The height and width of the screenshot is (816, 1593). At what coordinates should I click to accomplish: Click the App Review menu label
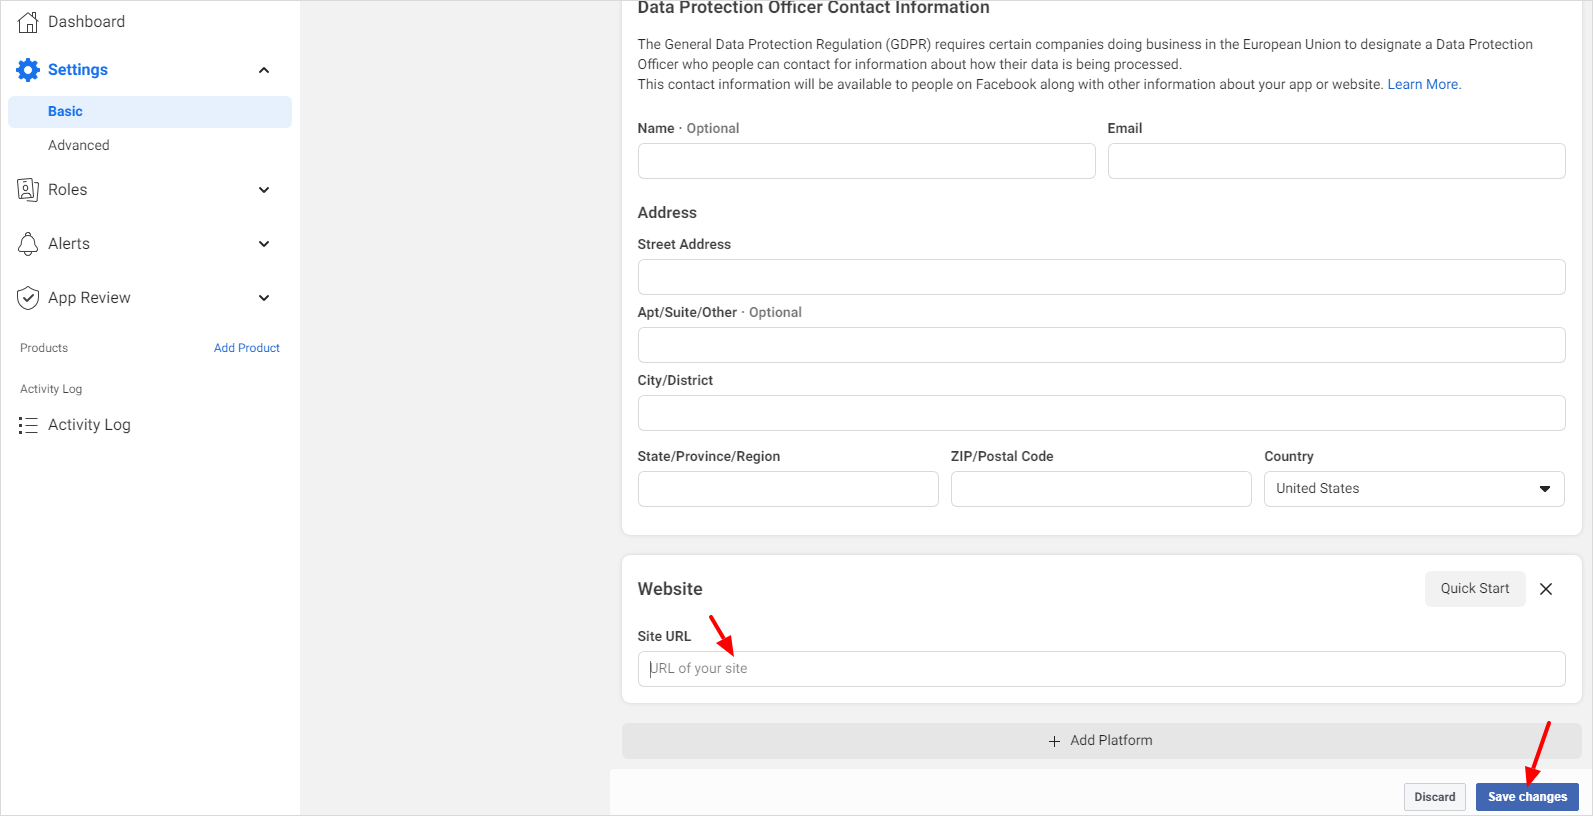89,298
